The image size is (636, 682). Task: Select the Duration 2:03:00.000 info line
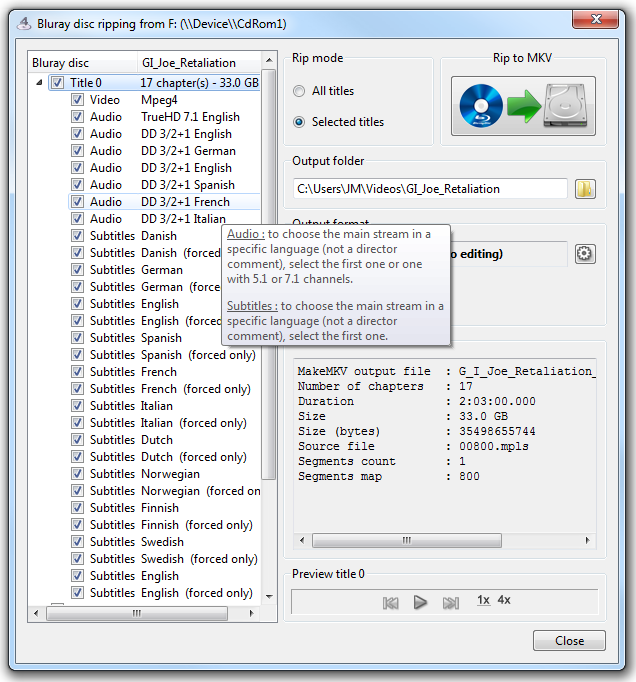click(x=417, y=401)
